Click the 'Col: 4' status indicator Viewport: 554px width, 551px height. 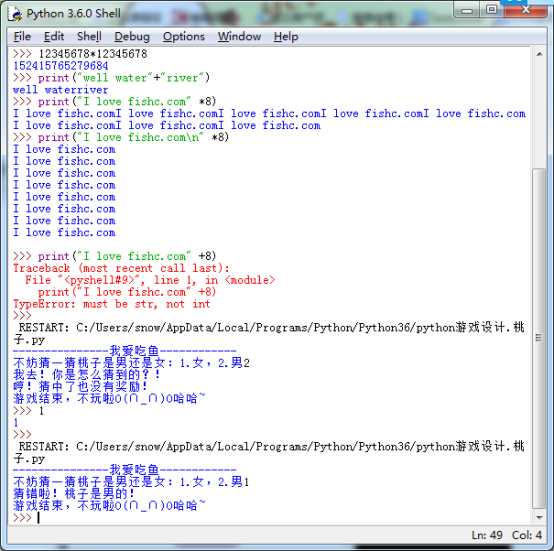click(x=527, y=535)
